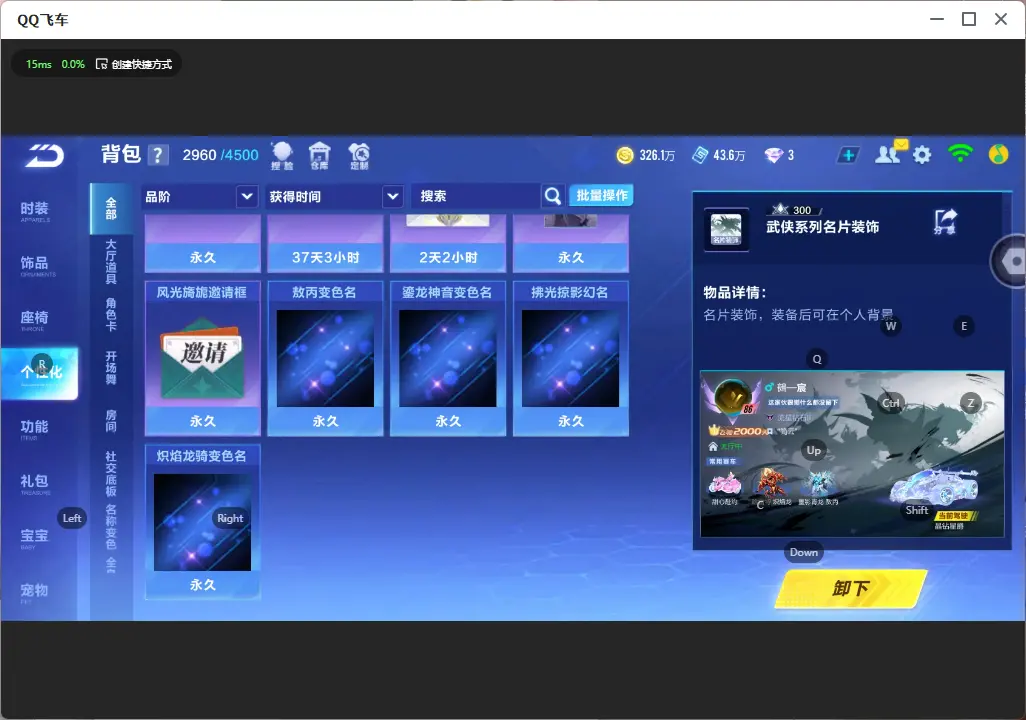
Task: Click the green Wi-Fi signal icon
Action: click(960, 154)
